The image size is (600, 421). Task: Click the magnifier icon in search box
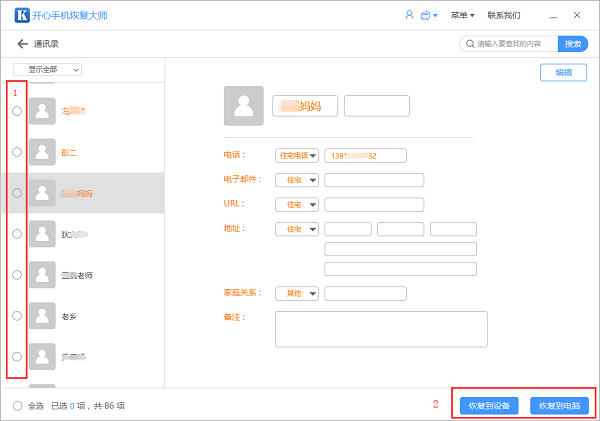pos(468,44)
